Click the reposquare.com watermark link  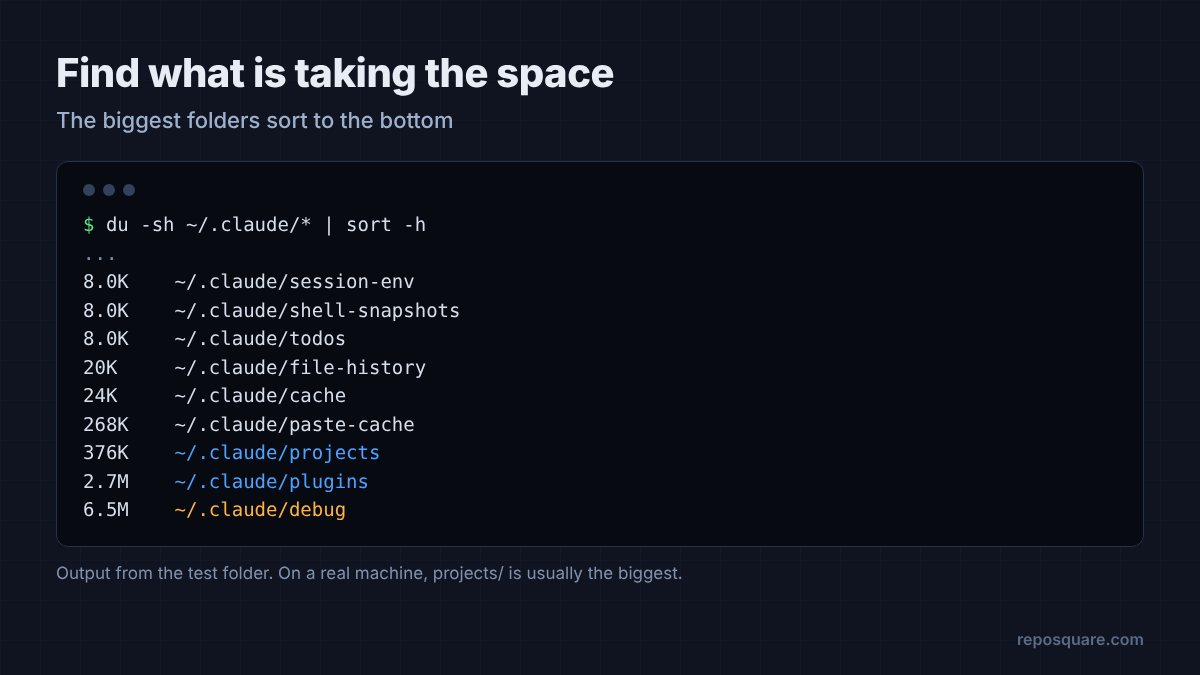pyautogui.click(x=1080, y=640)
